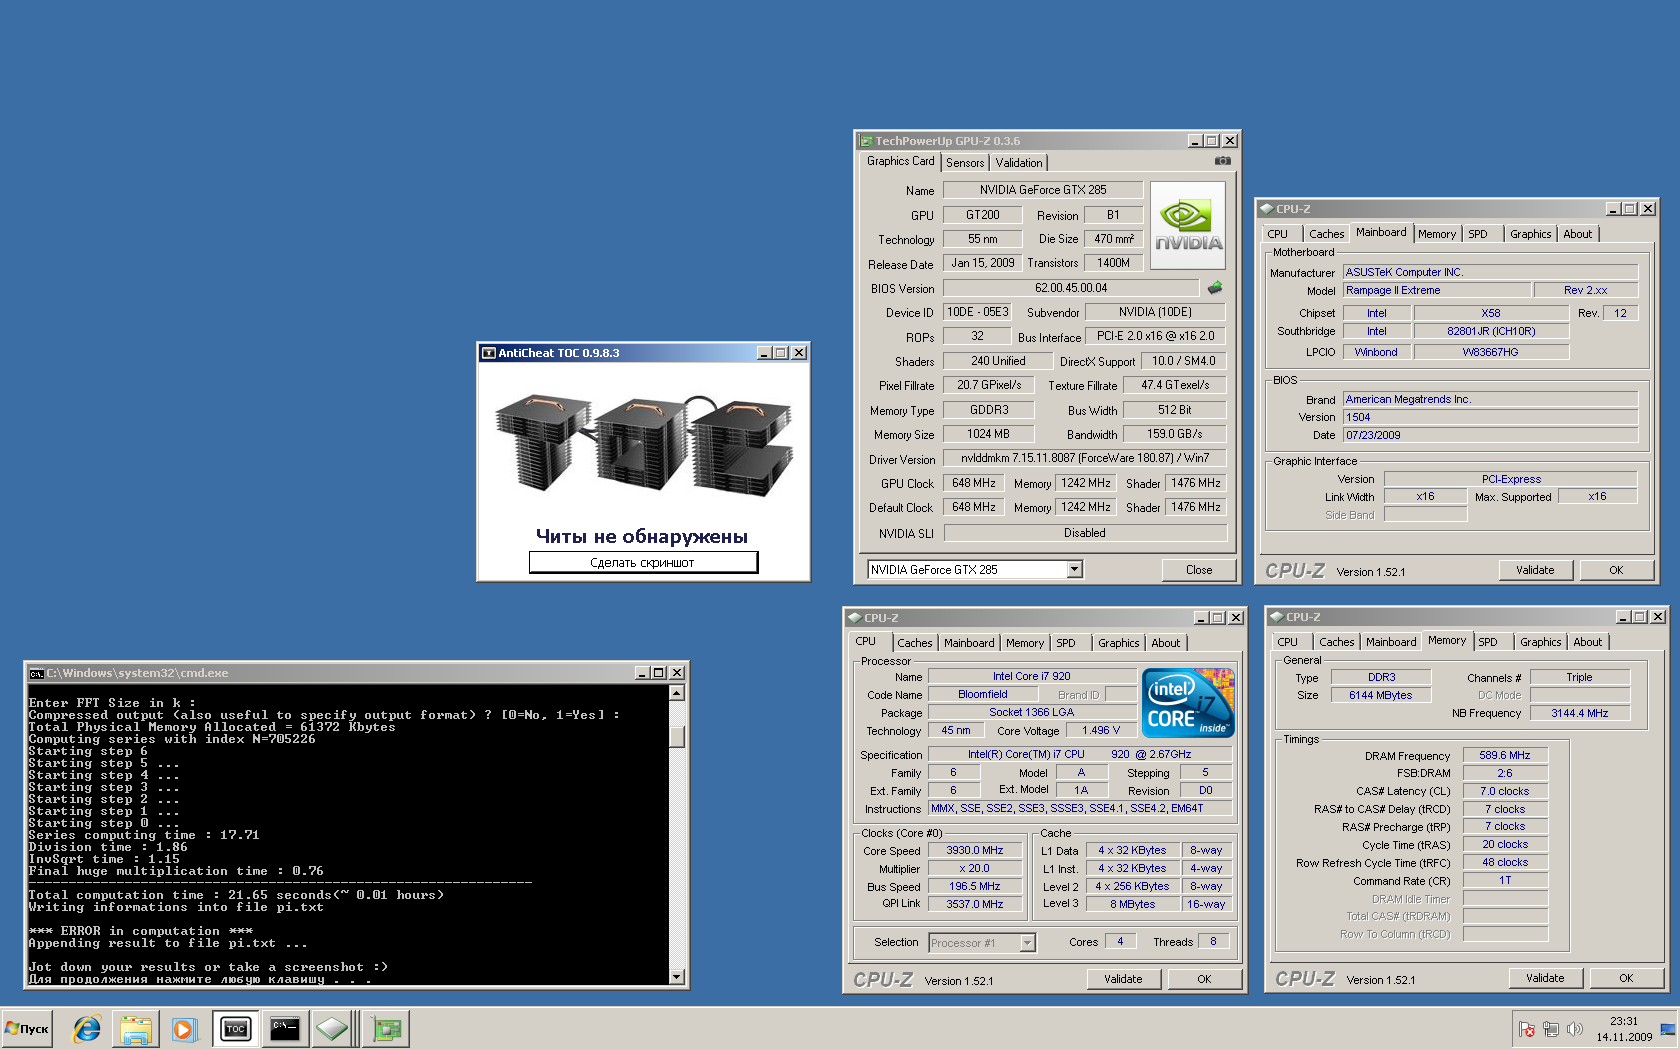Click the cmd window scrollbar thumb
Screen dimensions: 1680x1050
tap(677, 736)
